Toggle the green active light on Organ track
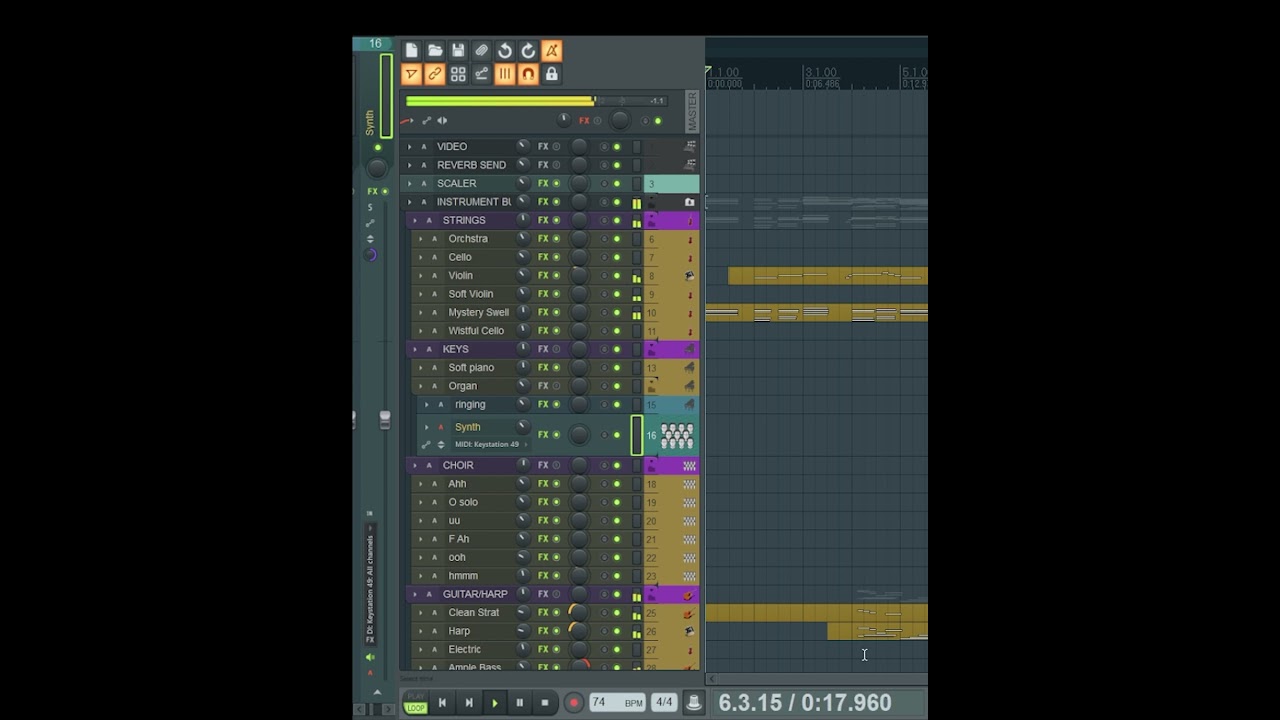The height and width of the screenshot is (720, 1280). pos(617,386)
